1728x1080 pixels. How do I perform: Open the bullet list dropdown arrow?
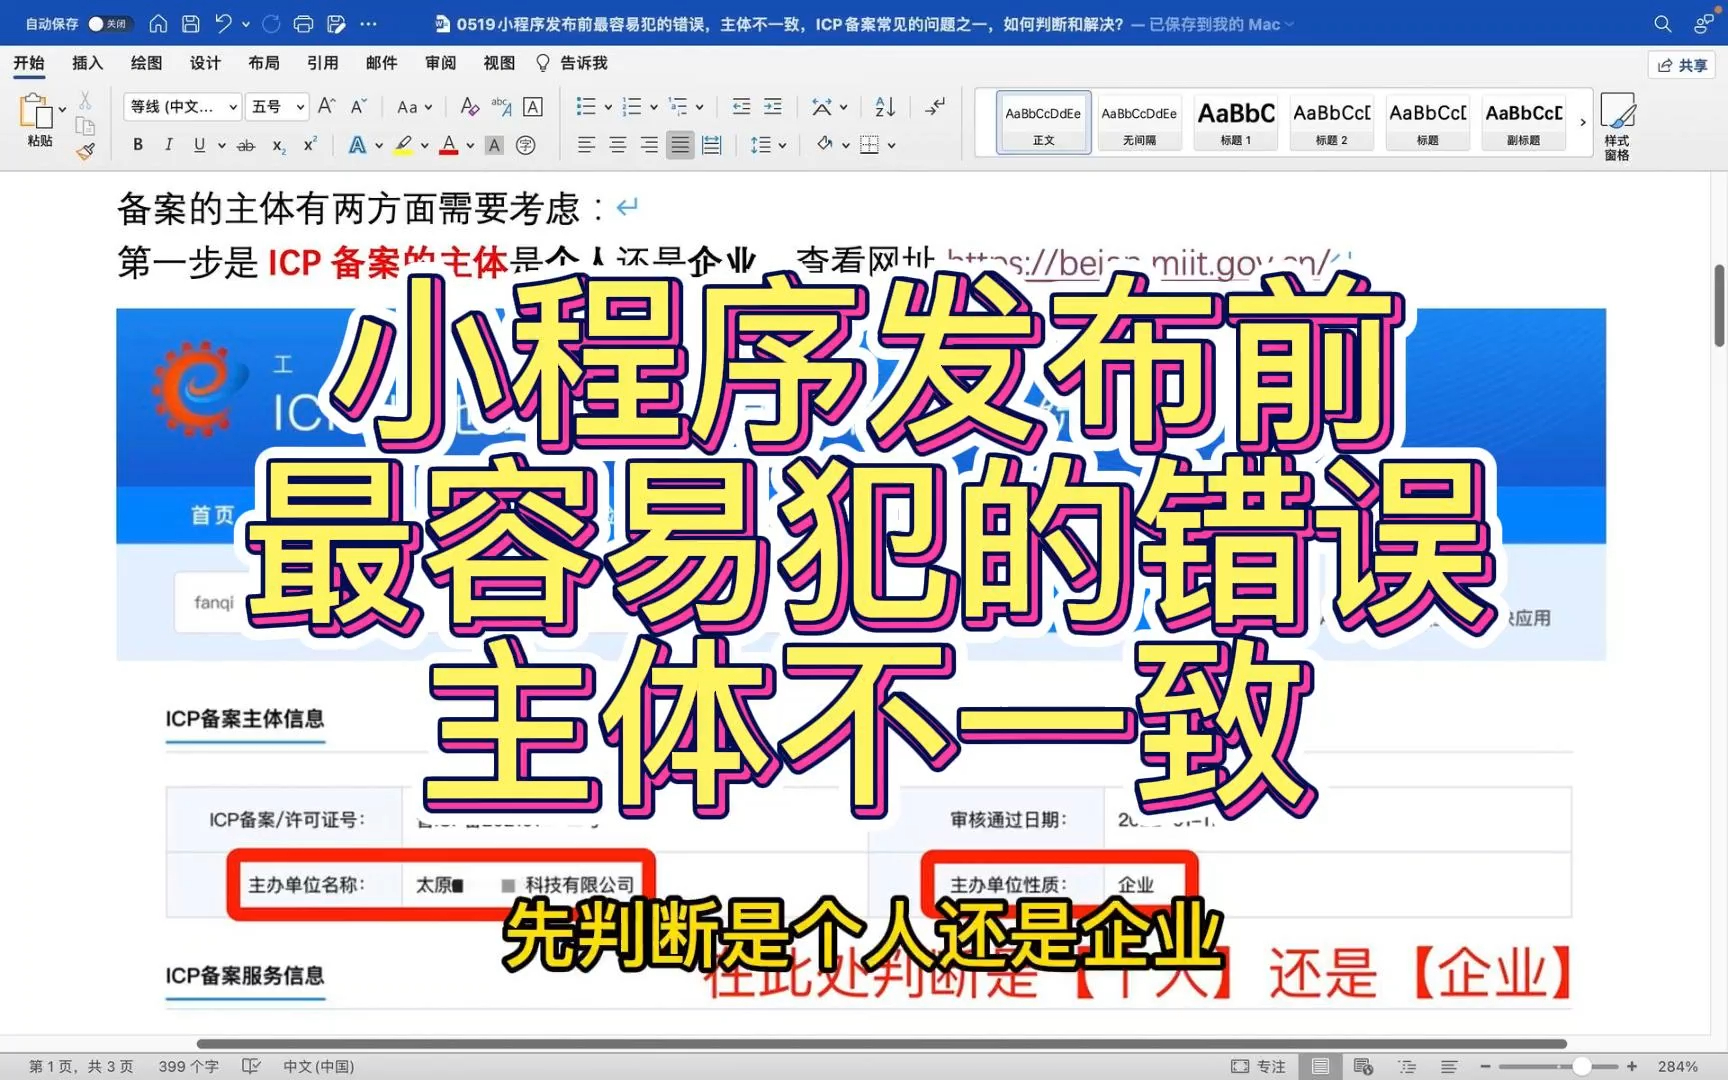(608, 107)
